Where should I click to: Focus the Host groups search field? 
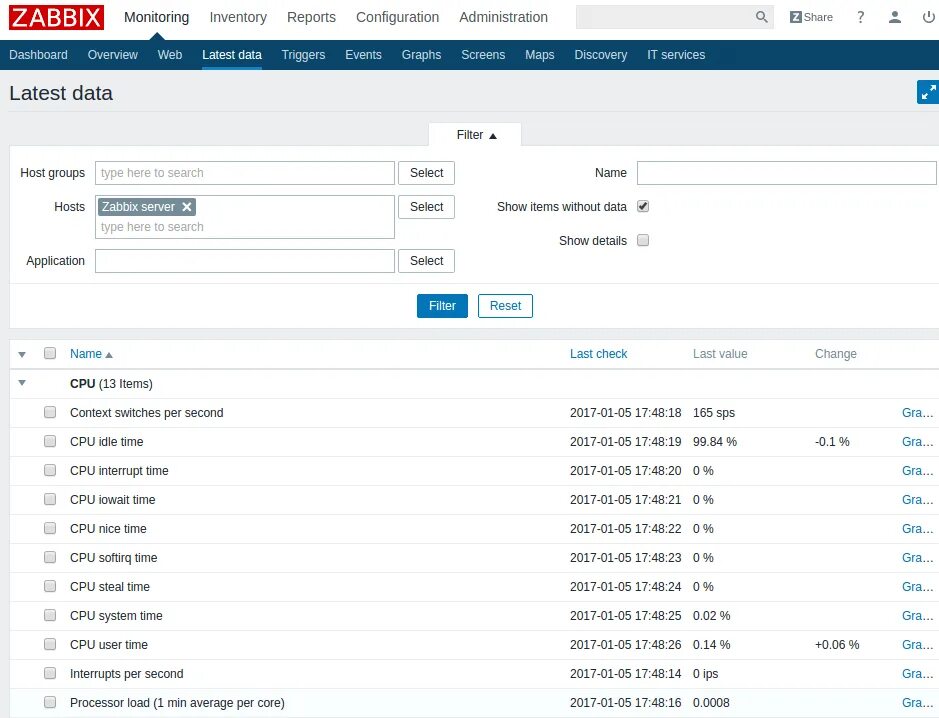coord(245,173)
